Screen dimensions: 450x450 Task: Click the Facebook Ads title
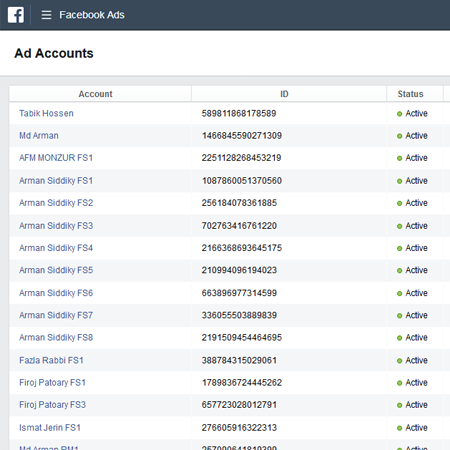point(92,15)
